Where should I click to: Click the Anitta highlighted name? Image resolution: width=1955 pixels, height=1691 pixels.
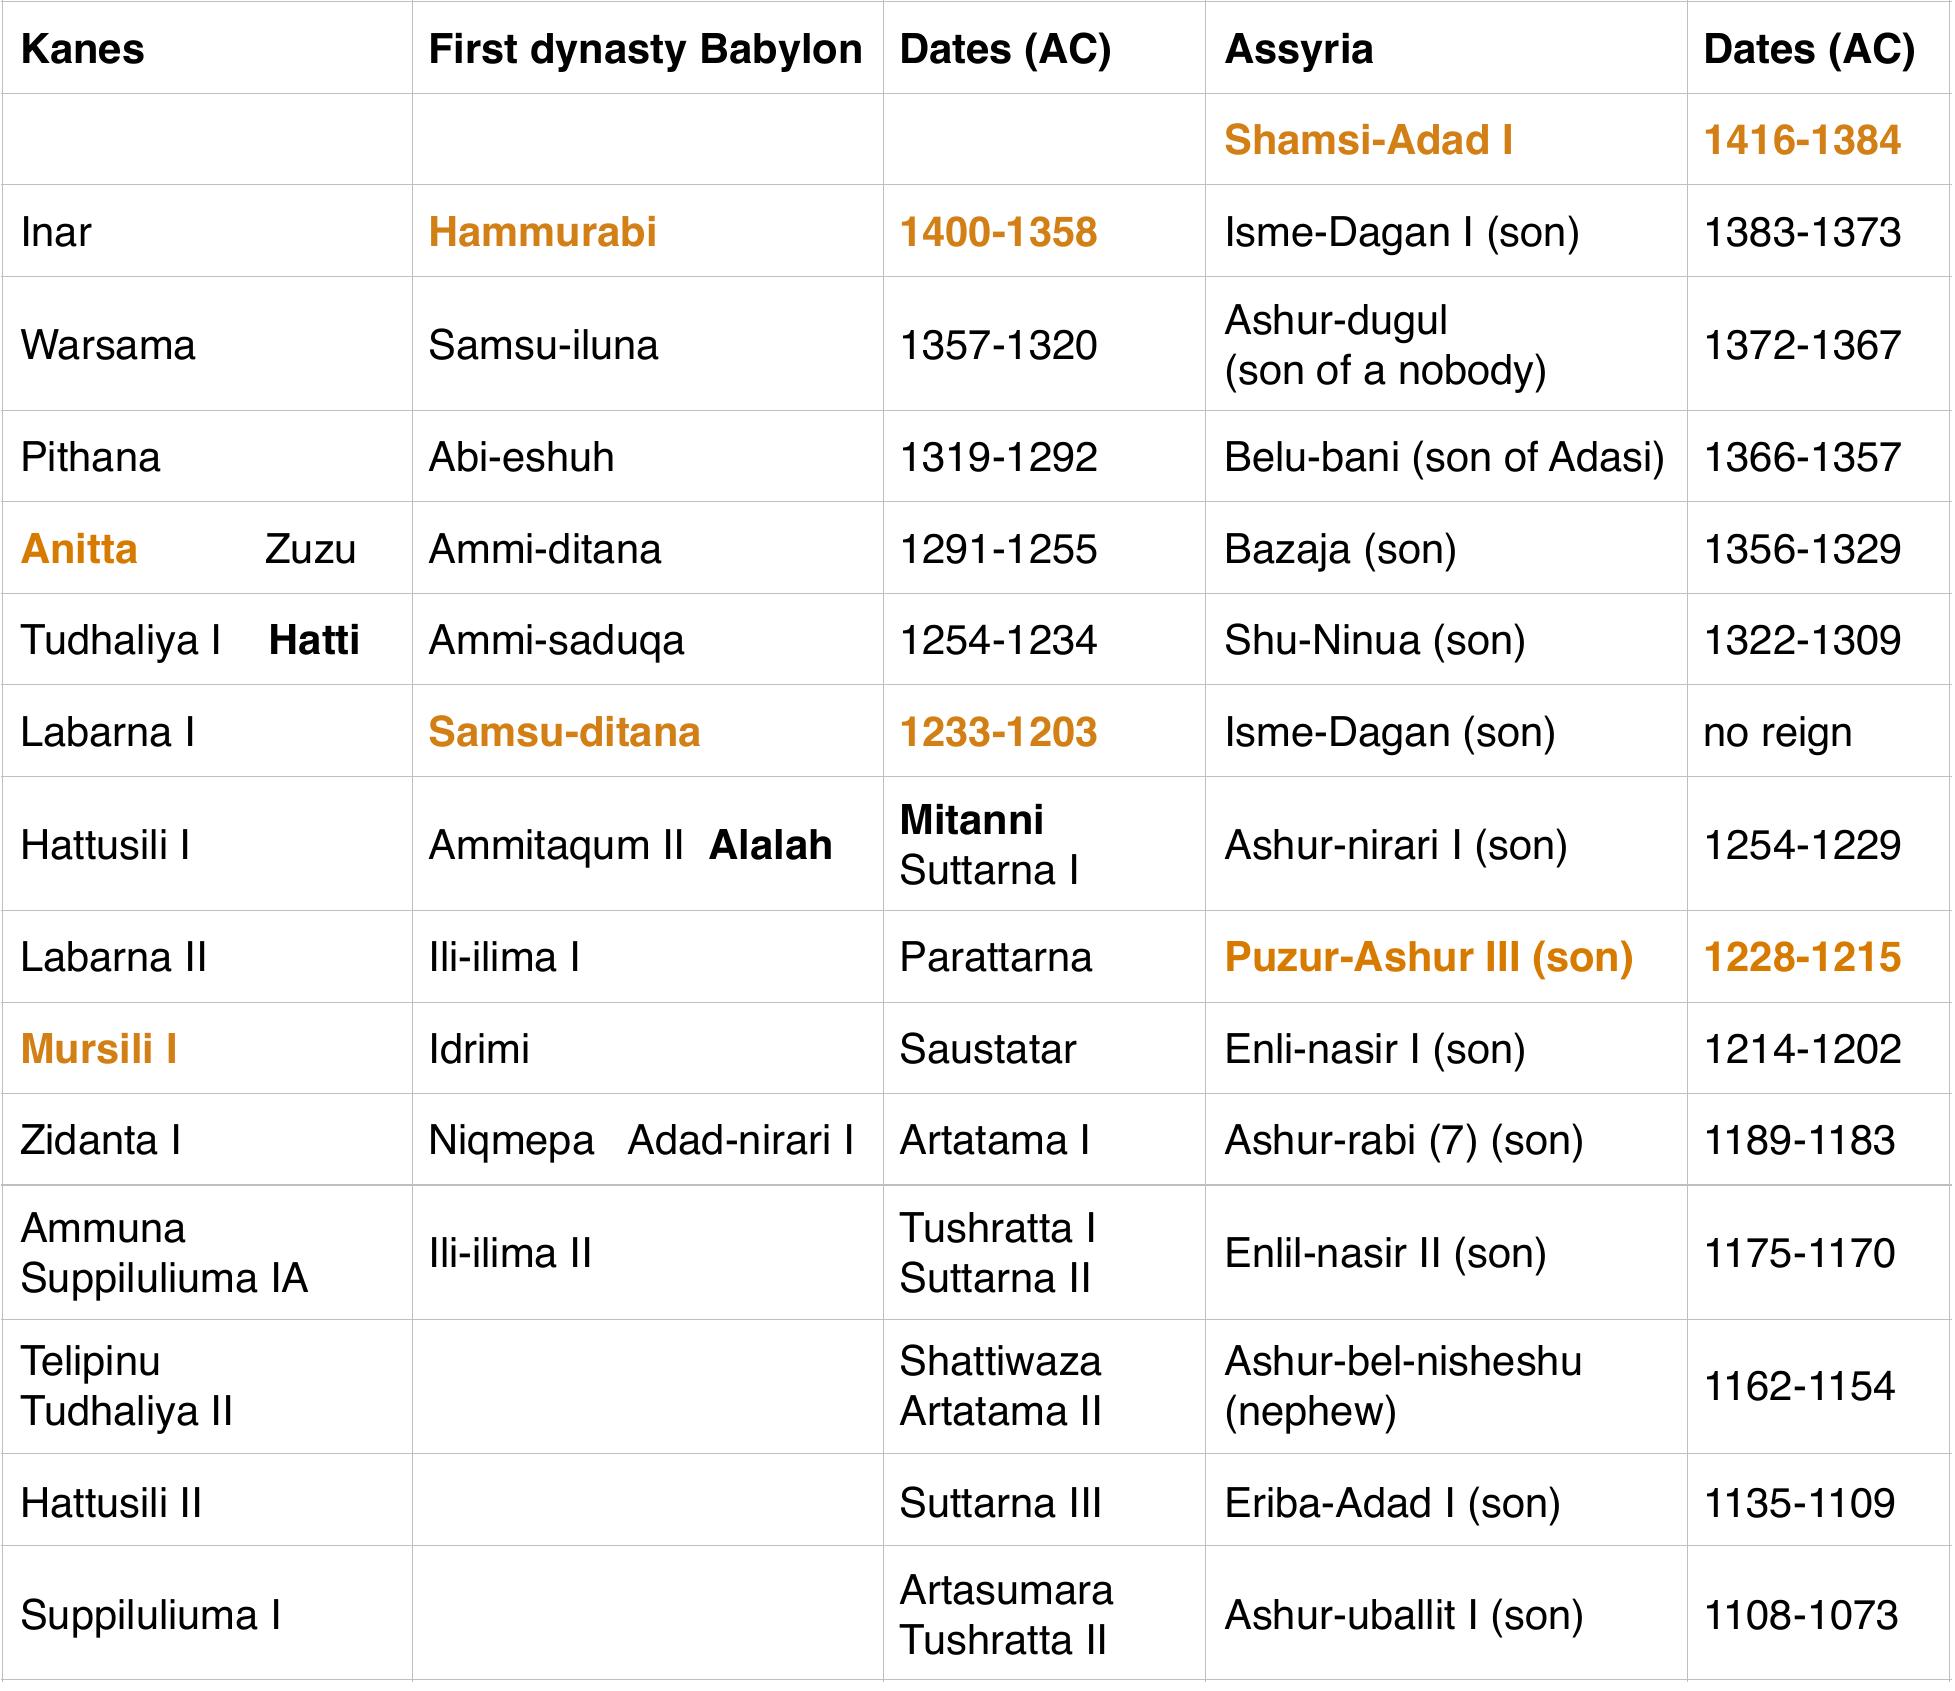pyautogui.click(x=78, y=547)
